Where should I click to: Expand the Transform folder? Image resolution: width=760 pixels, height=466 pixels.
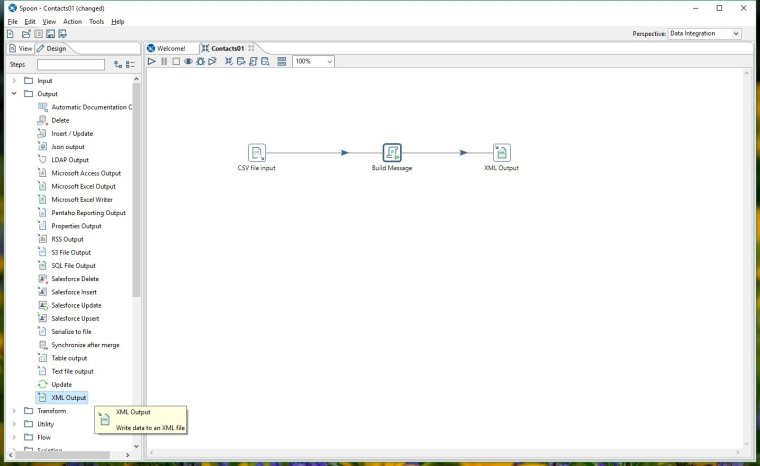[14, 411]
